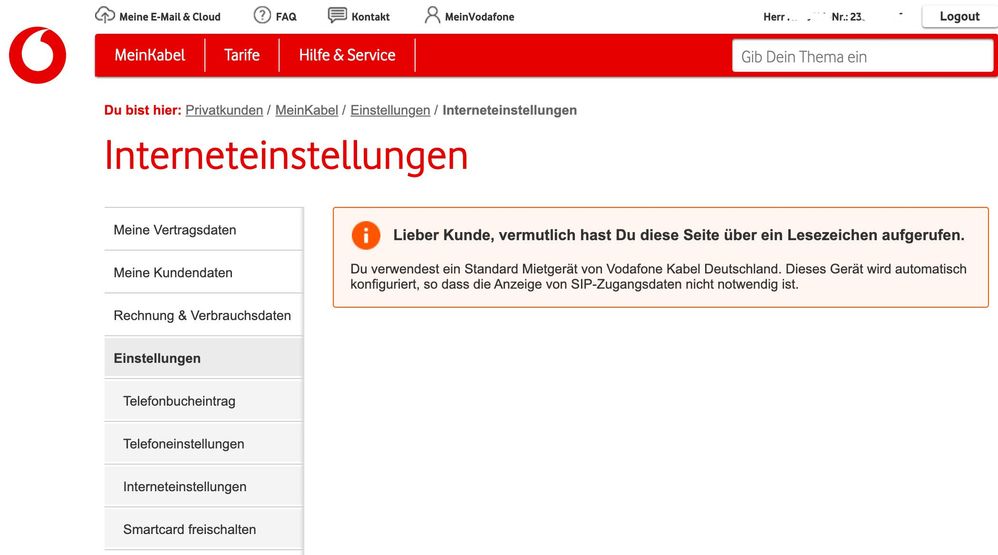Viewport: 998px width, 555px height.
Task: Go to Einstellungen breadcrumb link
Action: click(390, 110)
